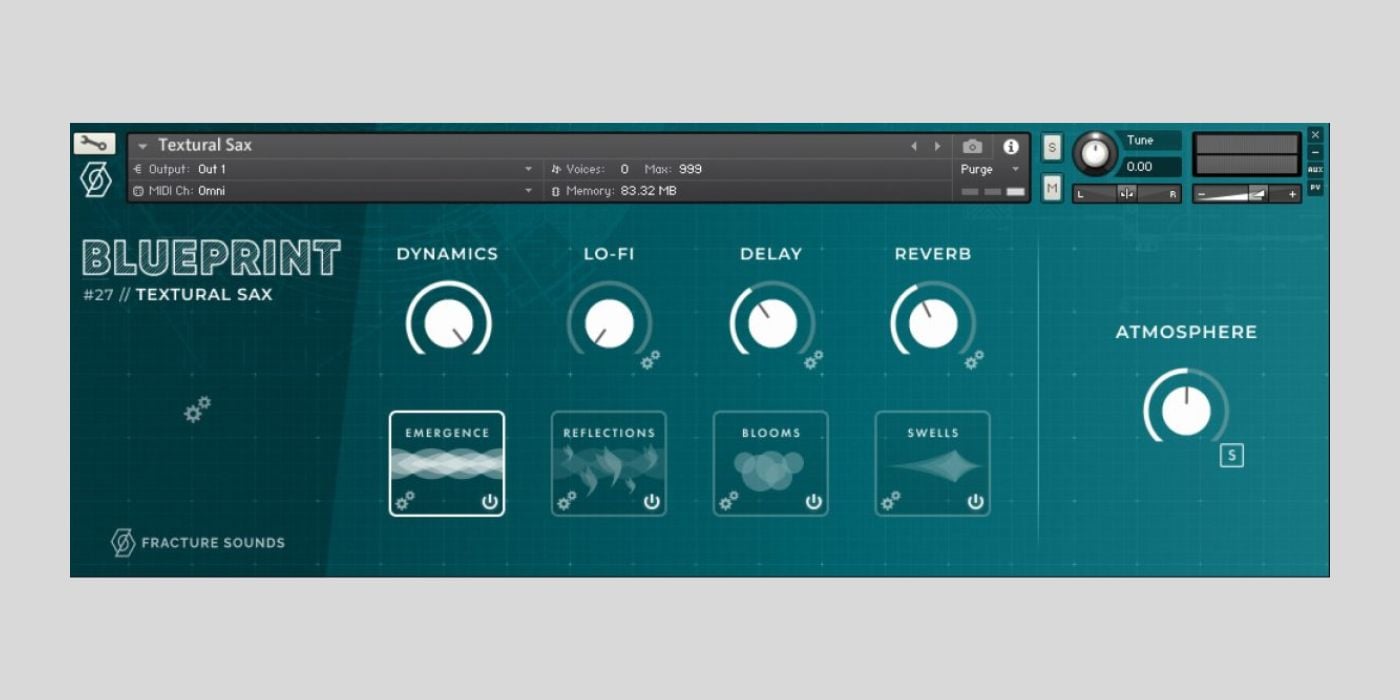Click the output level meter display
This screenshot has width=1400, height=700.
click(x=1247, y=154)
